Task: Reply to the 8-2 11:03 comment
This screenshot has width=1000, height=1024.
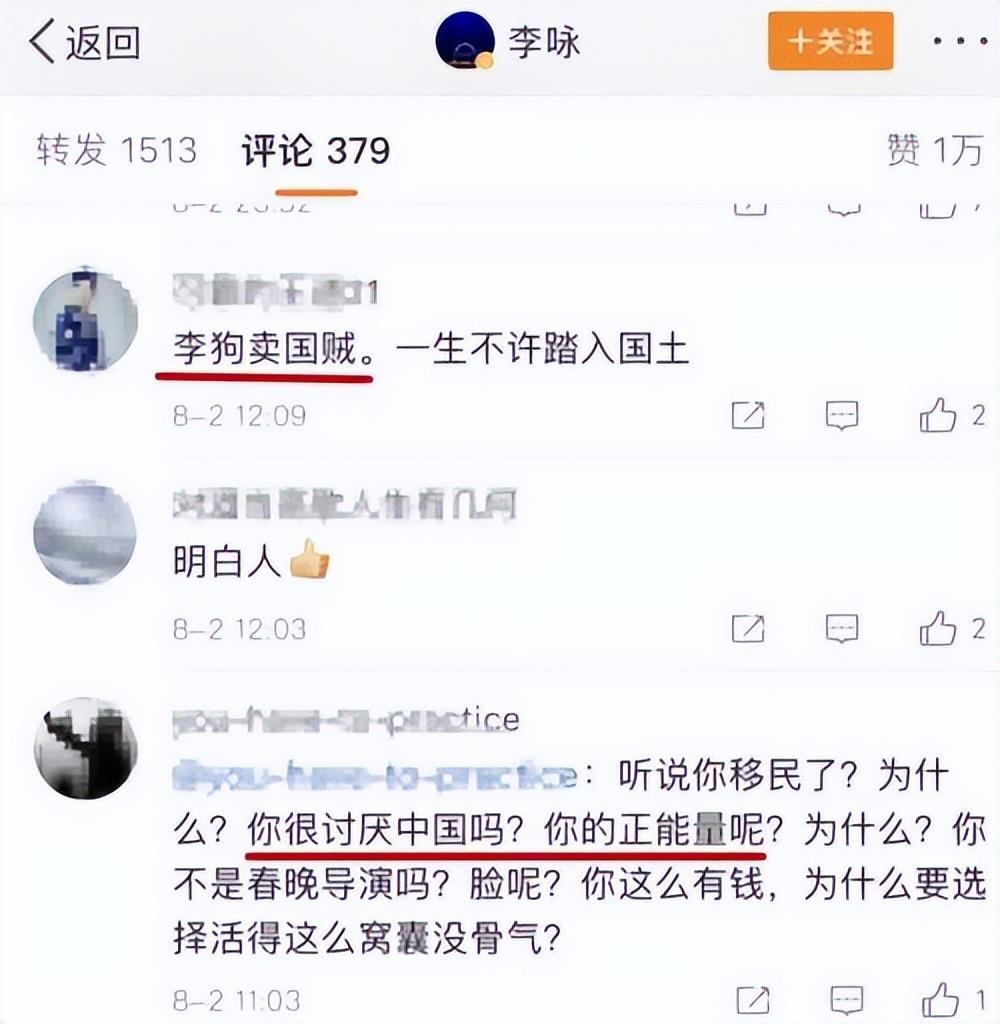Action: click(x=847, y=1000)
